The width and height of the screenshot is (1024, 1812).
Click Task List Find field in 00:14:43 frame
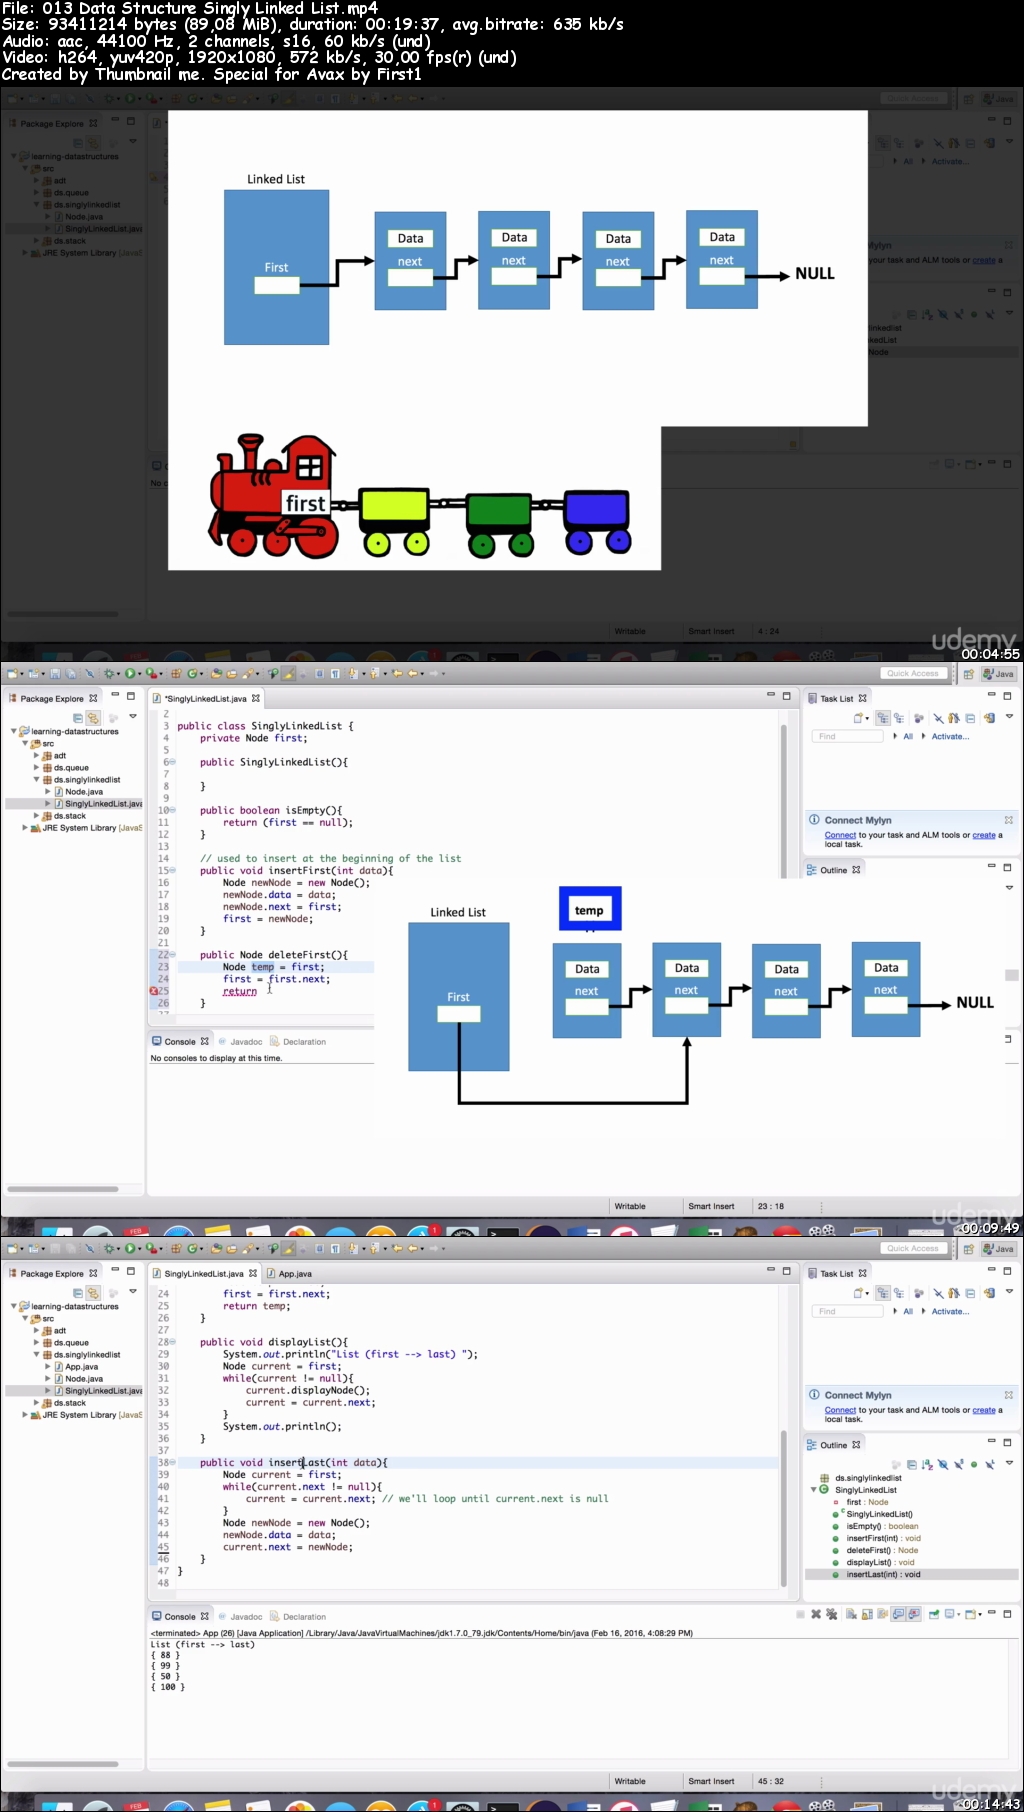pos(846,1310)
